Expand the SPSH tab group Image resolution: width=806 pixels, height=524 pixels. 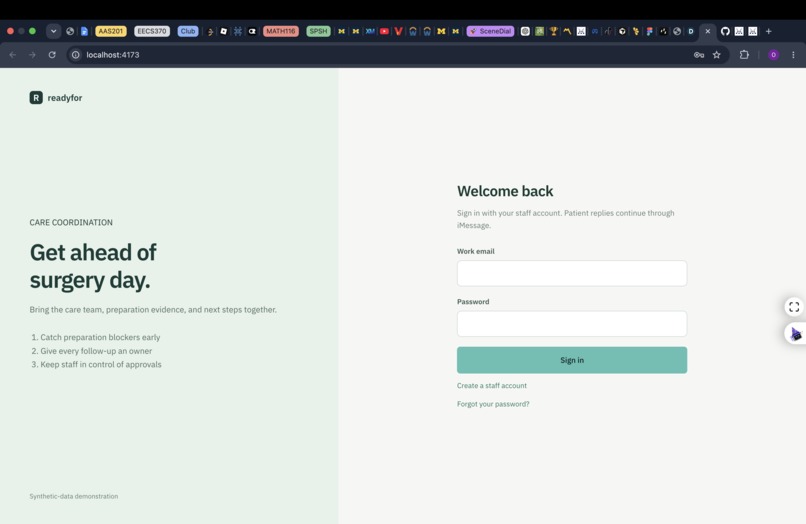[x=318, y=31]
